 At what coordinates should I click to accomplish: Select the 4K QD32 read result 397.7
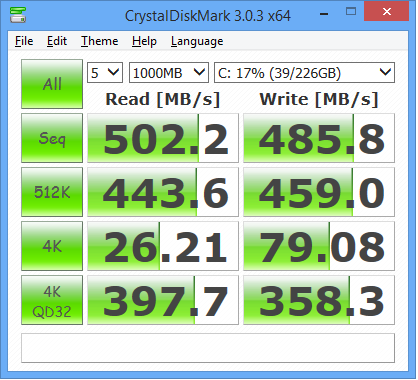click(x=163, y=300)
